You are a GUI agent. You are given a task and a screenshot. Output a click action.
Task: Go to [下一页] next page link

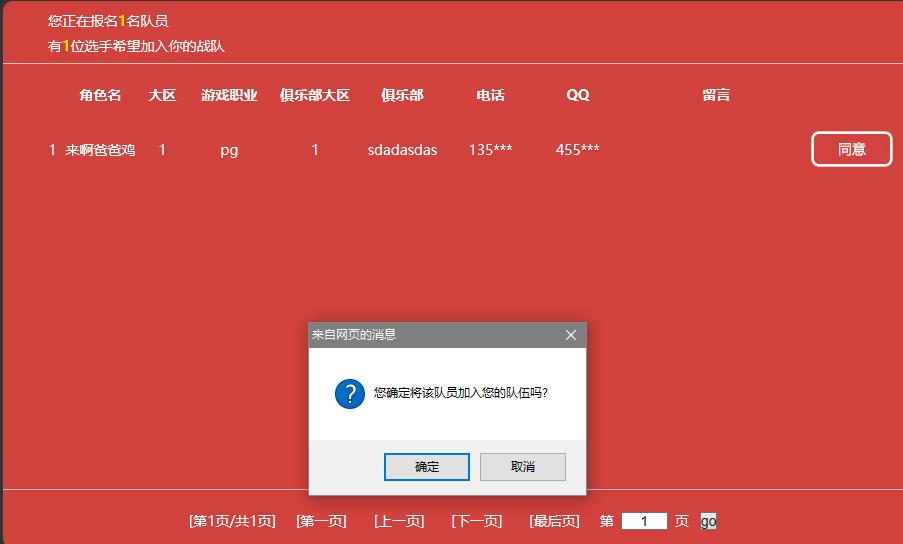tap(477, 521)
